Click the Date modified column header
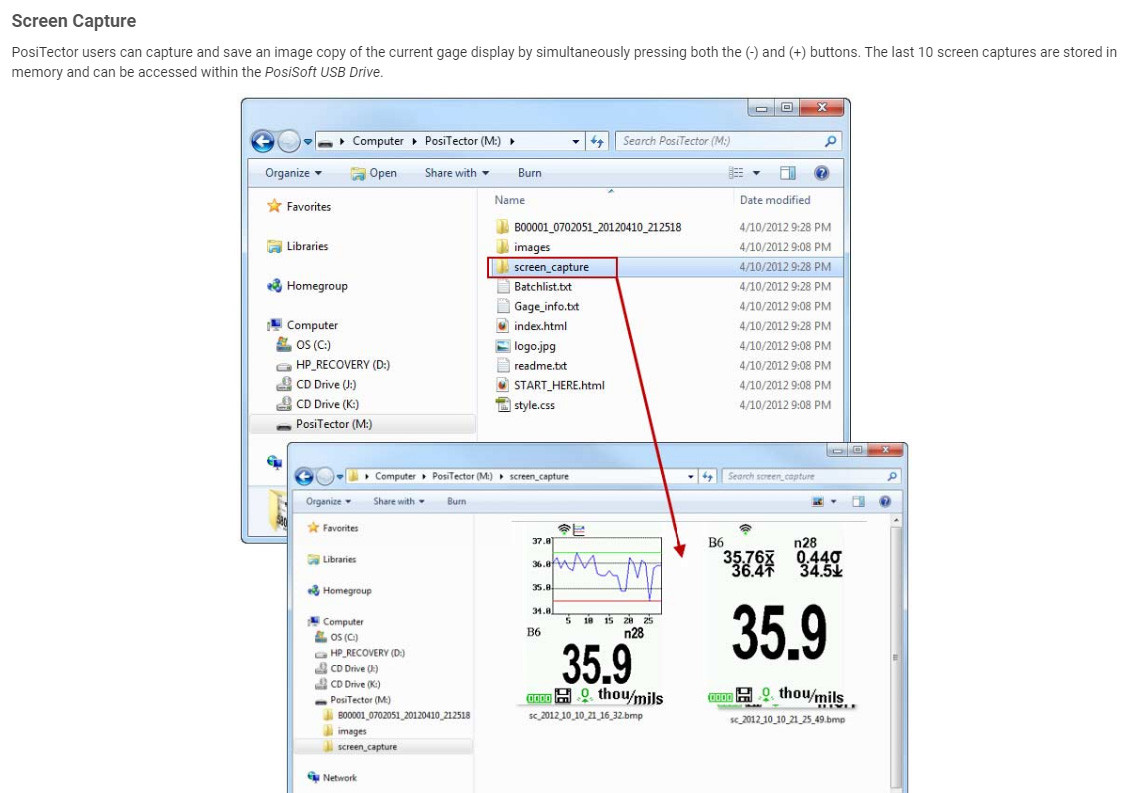 [775, 200]
